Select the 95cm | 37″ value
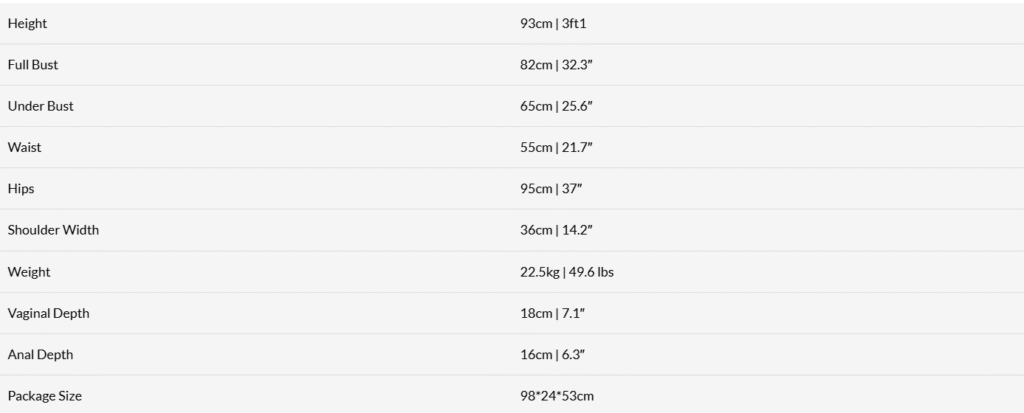This screenshot has height=413, width=1024. [552, 189]
